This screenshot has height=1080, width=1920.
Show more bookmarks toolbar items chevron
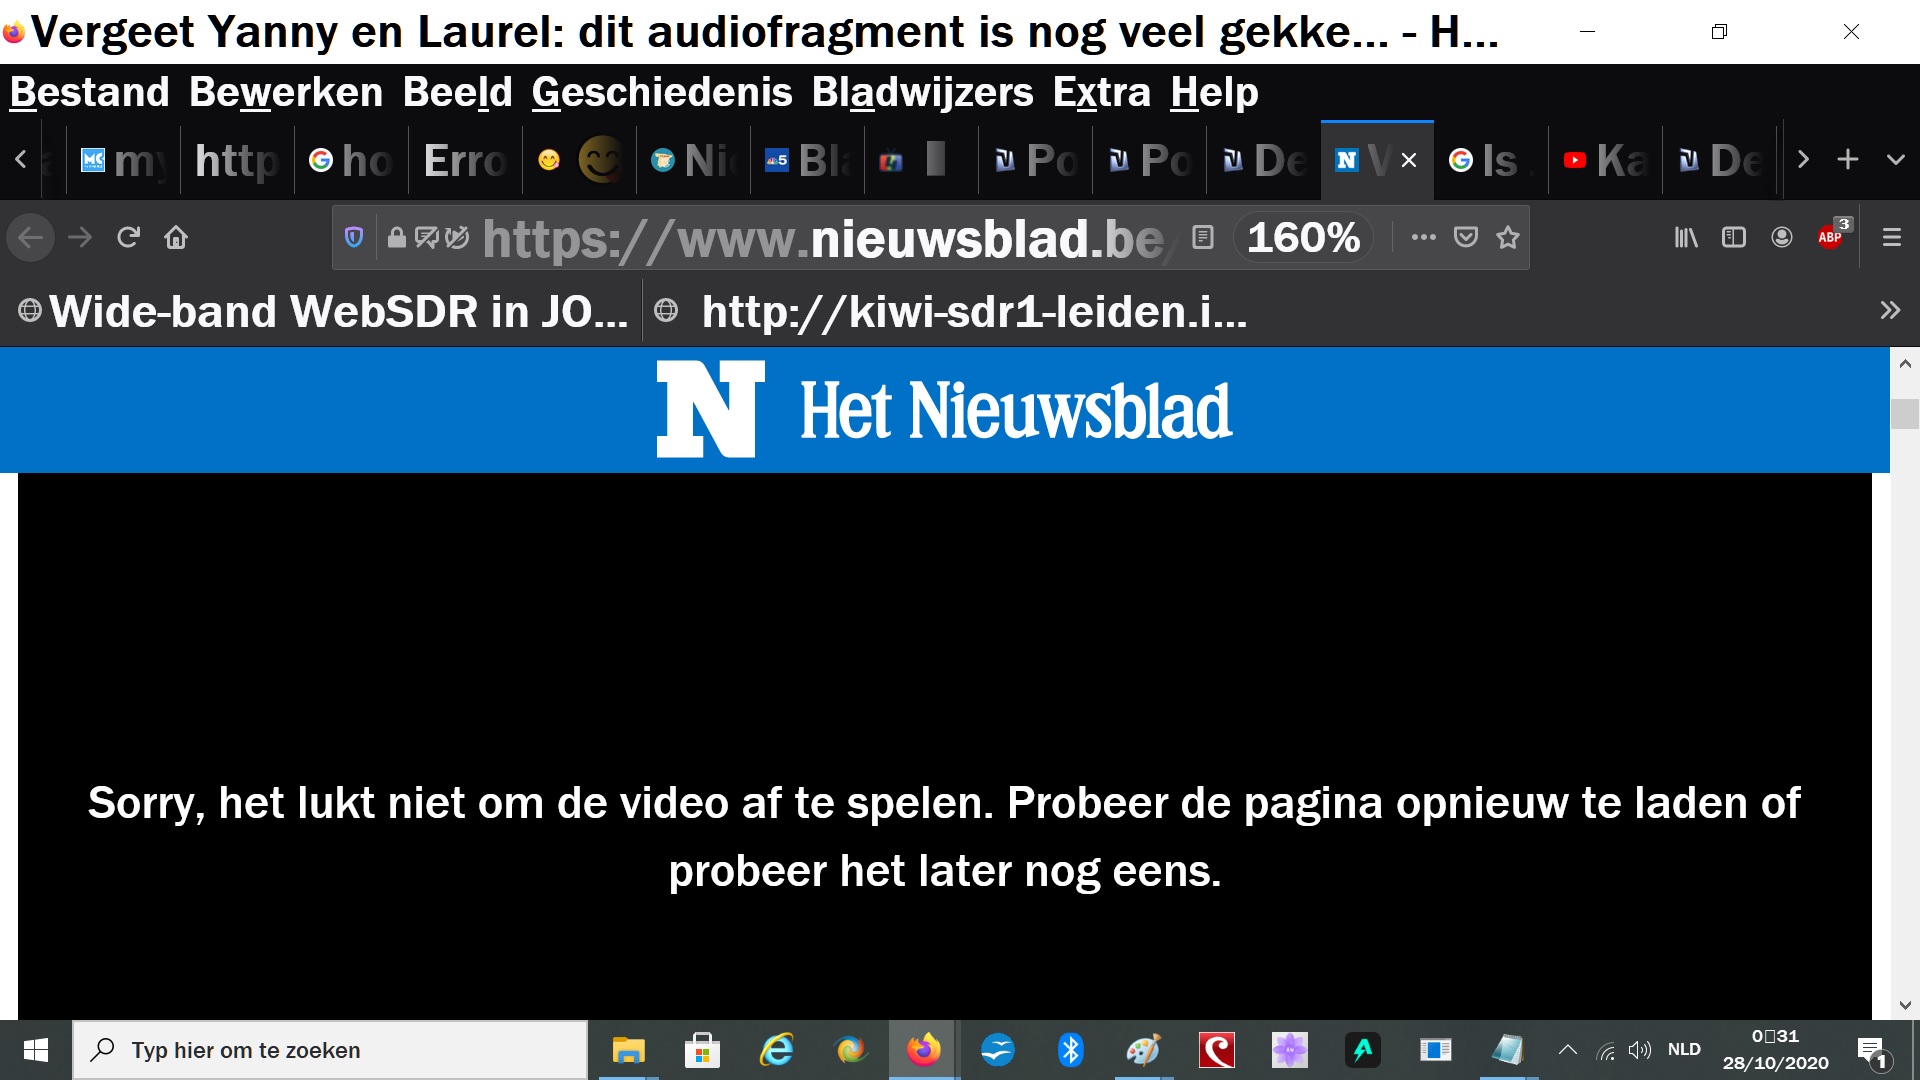coord(1890,311)
